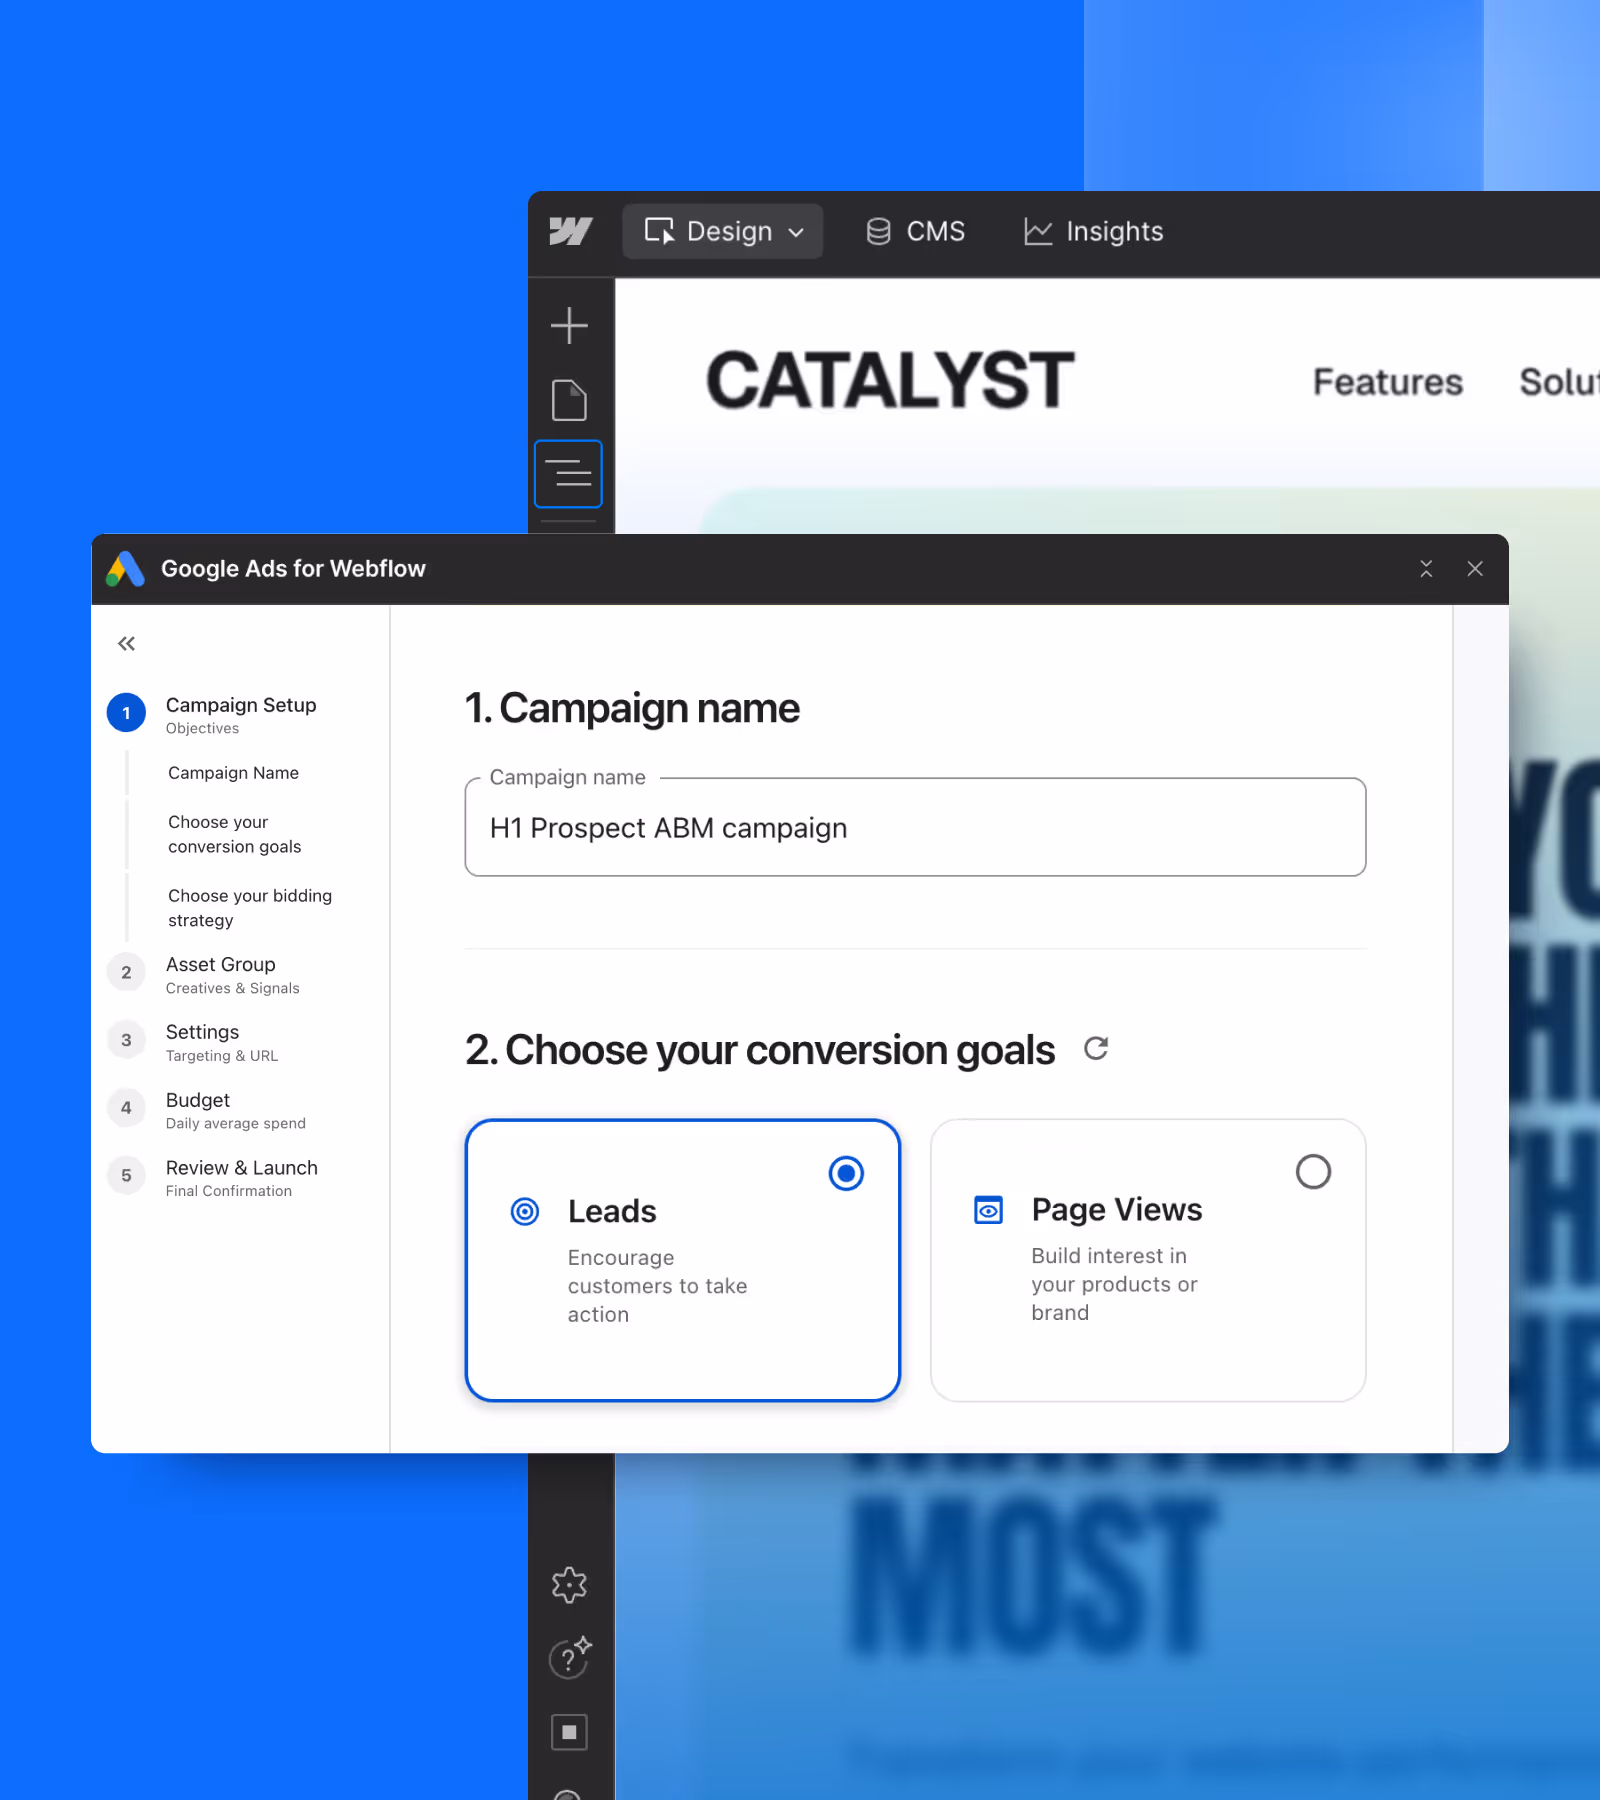The width and height of the screenshot is (1600, 1800).
Task: Go to Choose your conversion goals substep
Action: 235,834
